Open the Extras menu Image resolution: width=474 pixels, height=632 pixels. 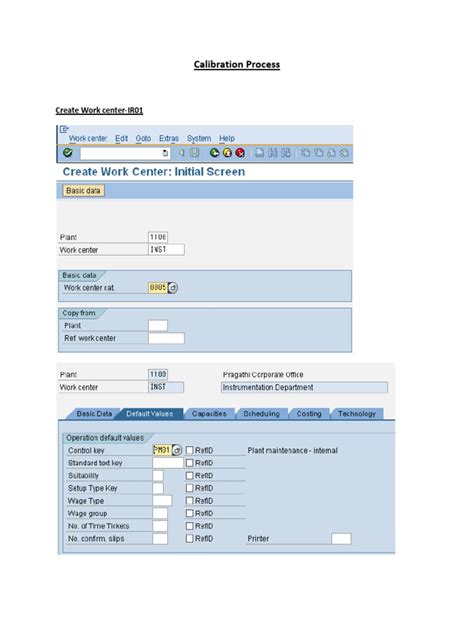[x=169, y=138]
